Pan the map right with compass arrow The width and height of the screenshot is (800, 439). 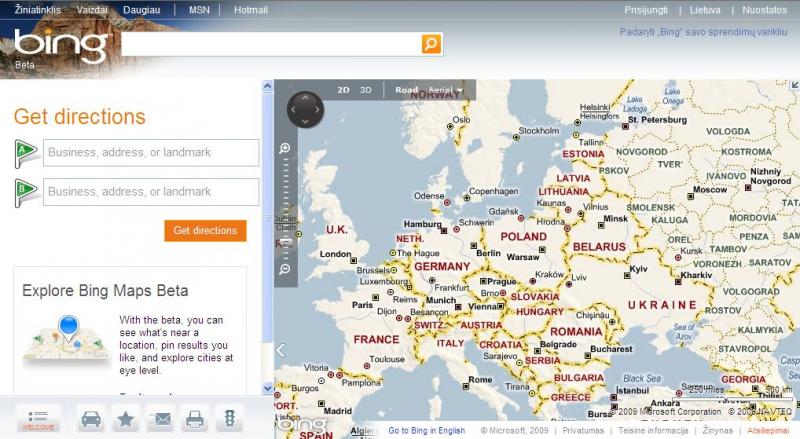[x=317, y=110]
